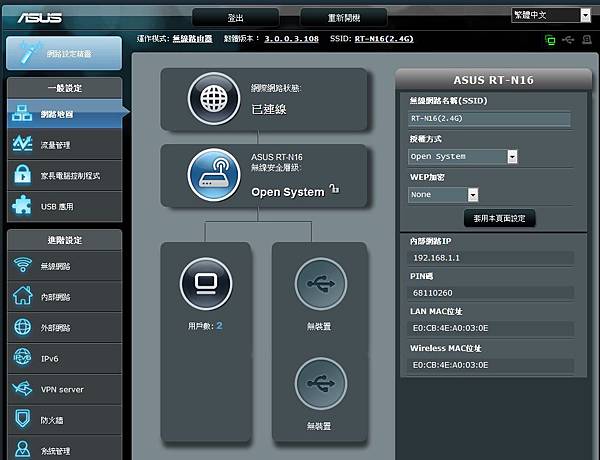Click the user count number 2
The width and height of the screenshot is (600, 460).
coord(219,326)
